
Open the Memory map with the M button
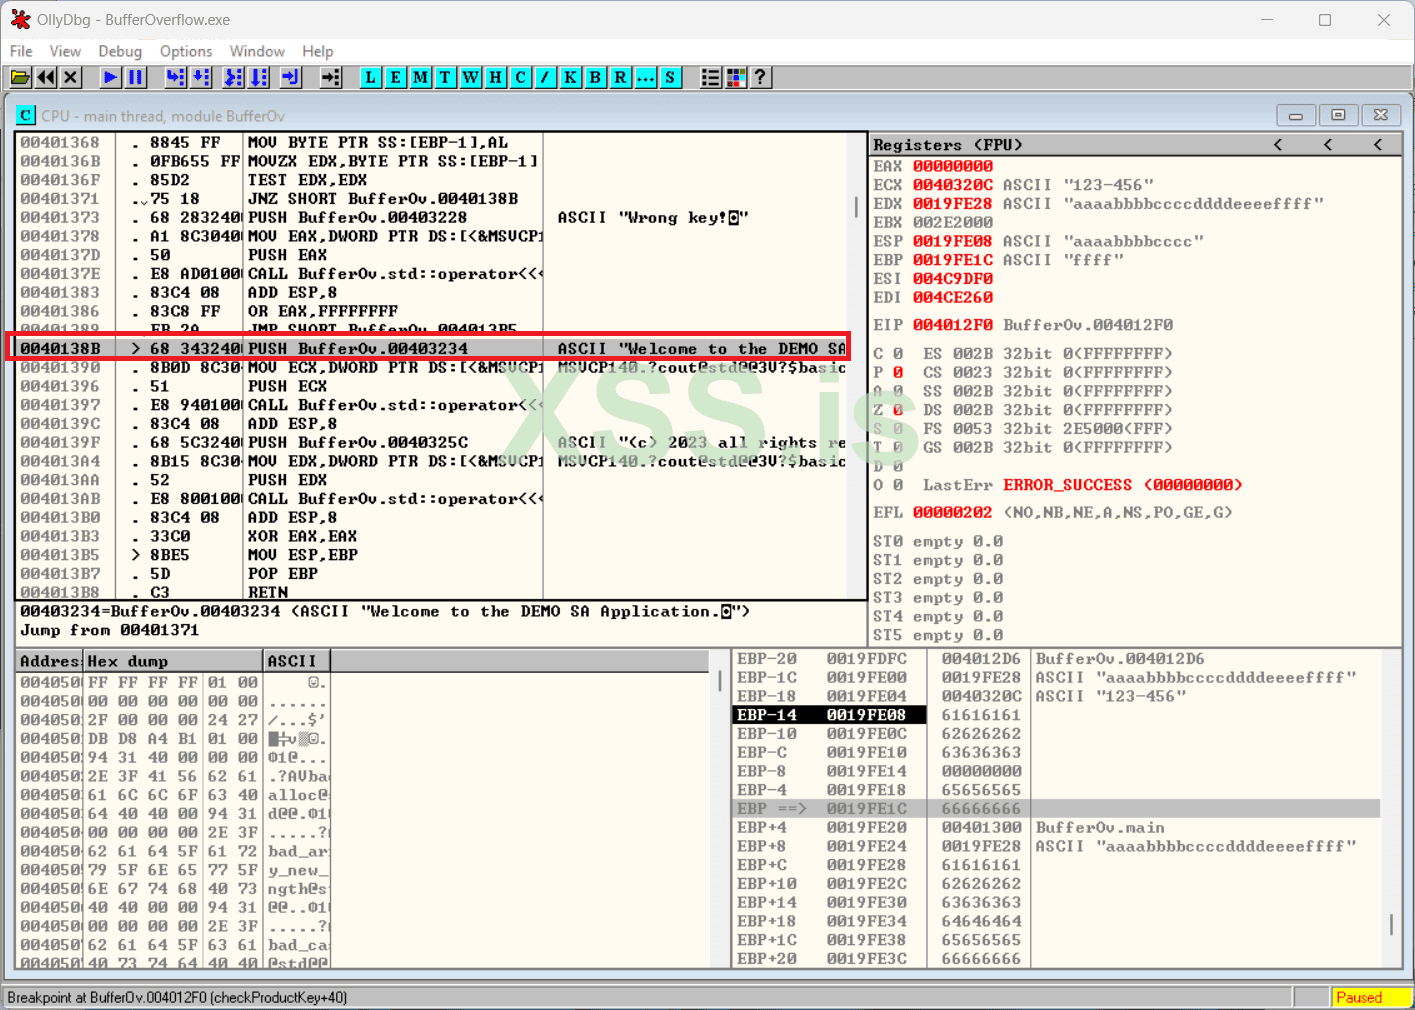tap(420, 77)
